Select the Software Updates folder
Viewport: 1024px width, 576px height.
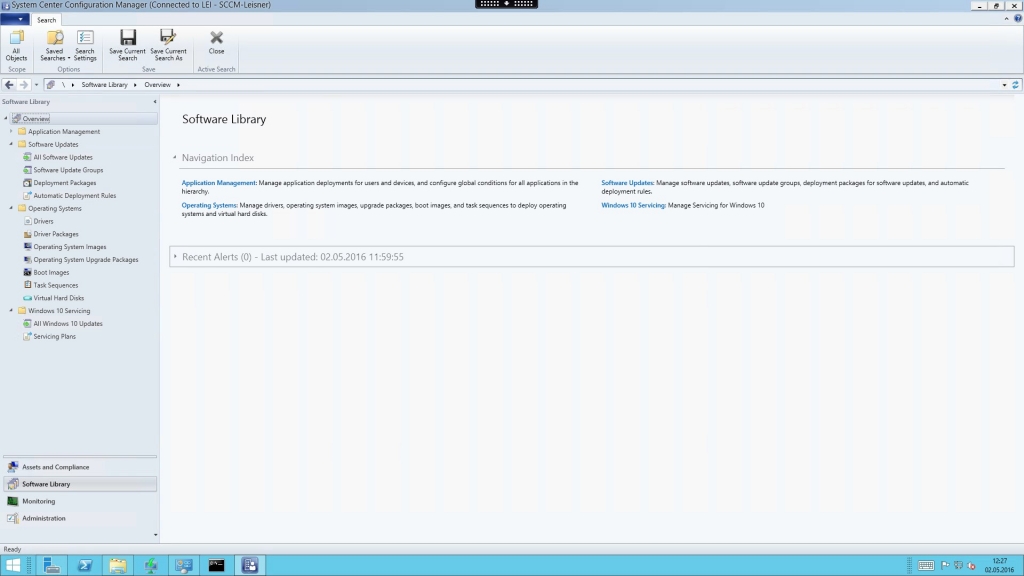click(53, 144)
